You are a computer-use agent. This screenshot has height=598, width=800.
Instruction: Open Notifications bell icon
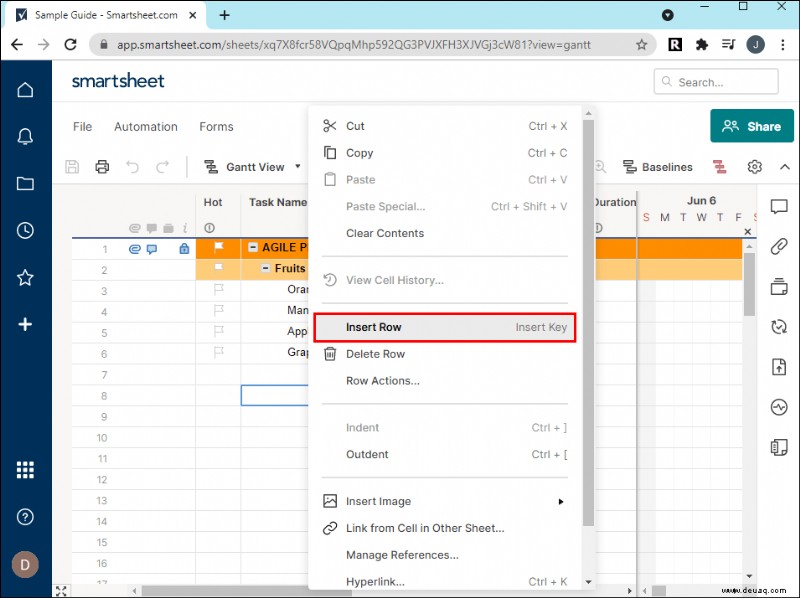click(25, 136)
